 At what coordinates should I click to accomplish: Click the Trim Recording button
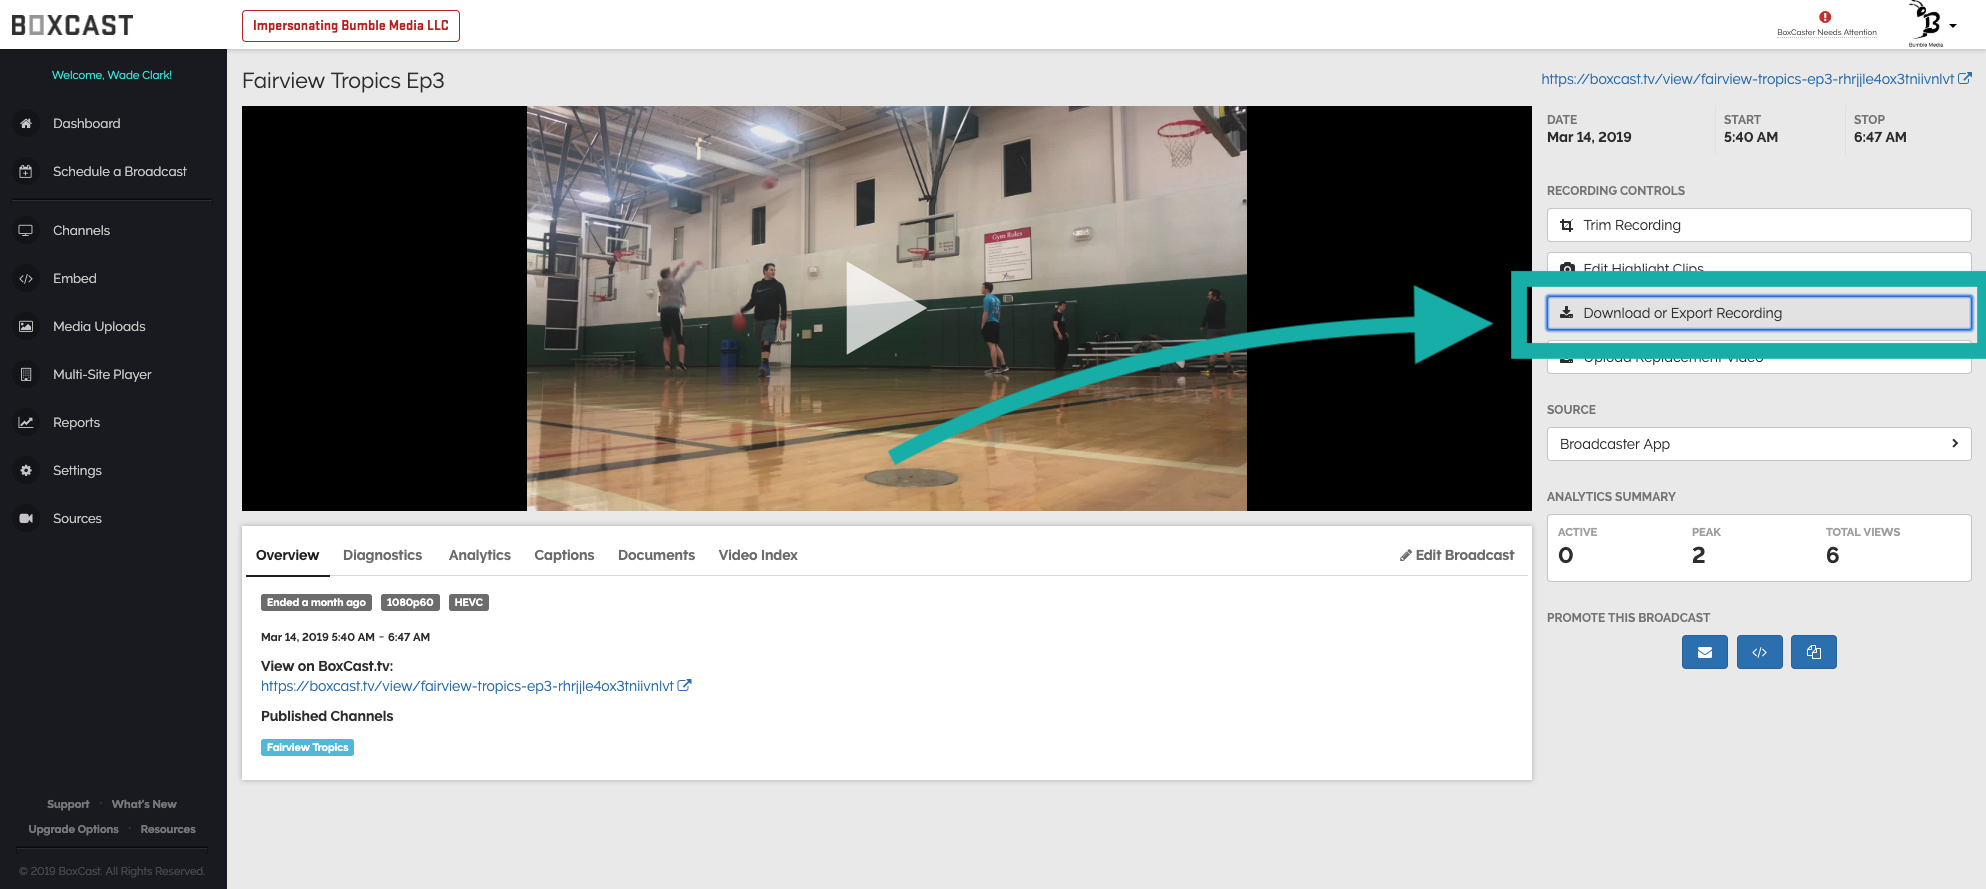pyautogui.click(x=1758, y=225)
